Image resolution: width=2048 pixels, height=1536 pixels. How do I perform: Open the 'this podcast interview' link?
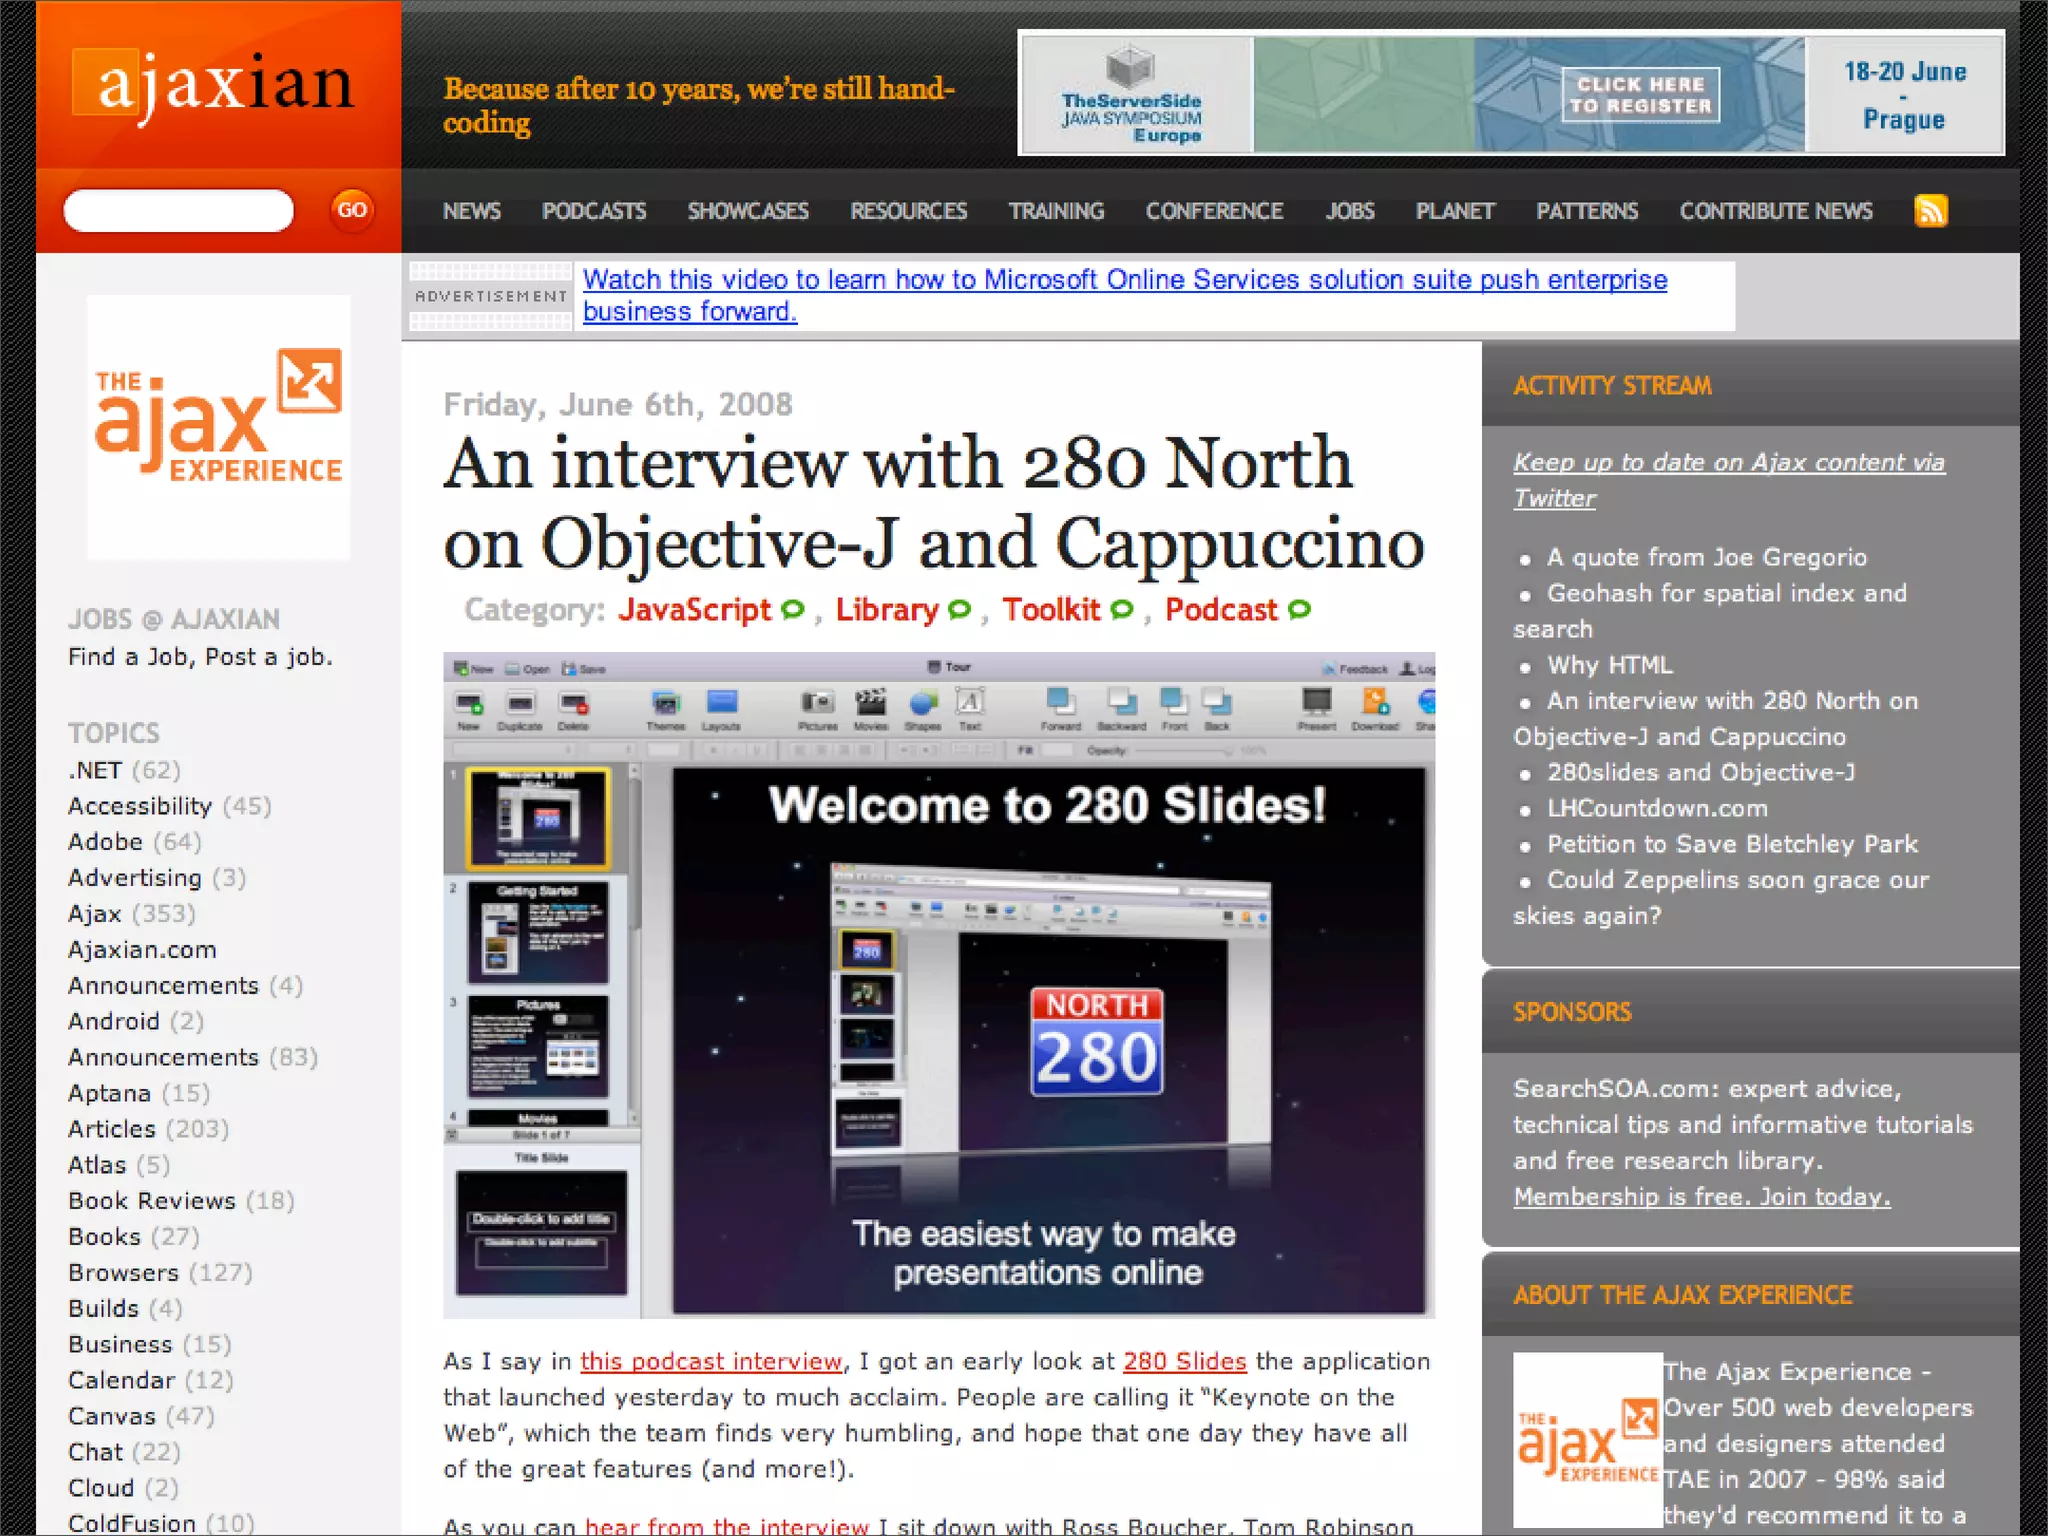coord(711,1361)
